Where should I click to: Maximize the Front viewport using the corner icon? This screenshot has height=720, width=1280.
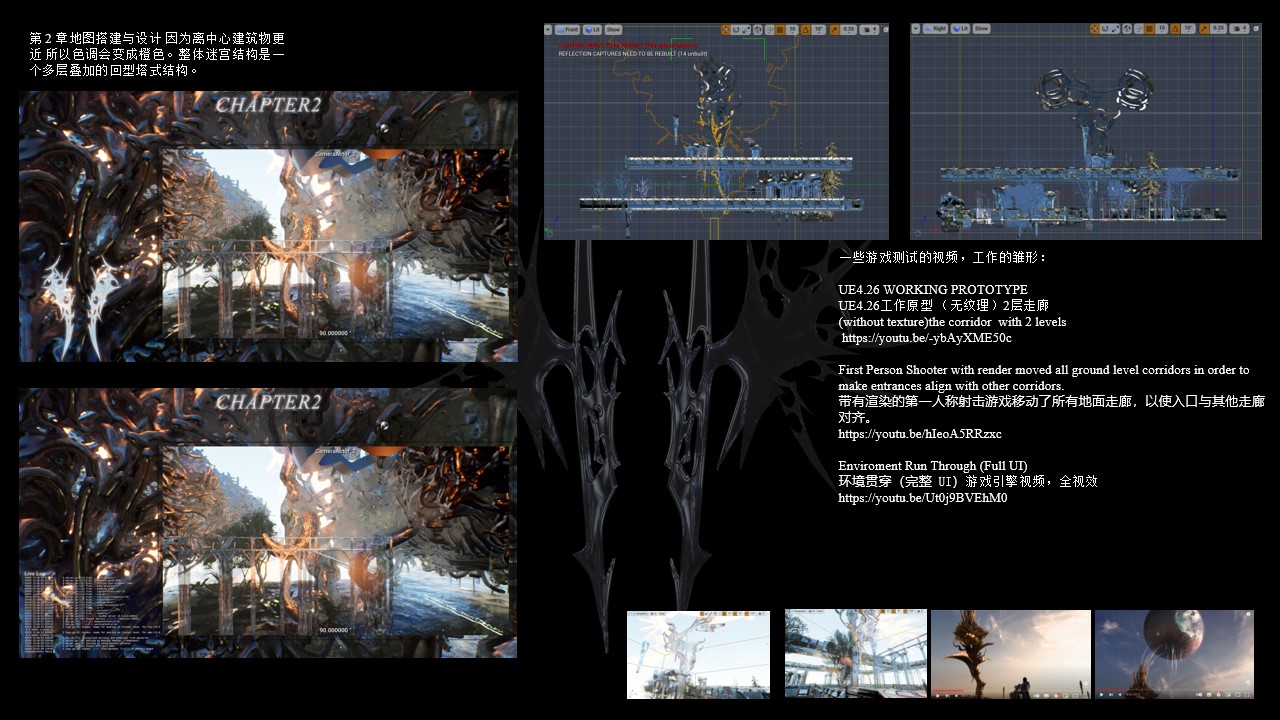click(886, 30)
